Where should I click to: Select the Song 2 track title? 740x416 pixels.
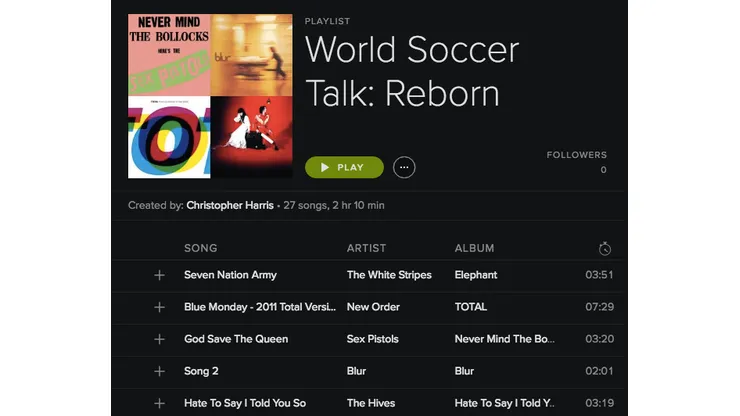coord(201,371)
